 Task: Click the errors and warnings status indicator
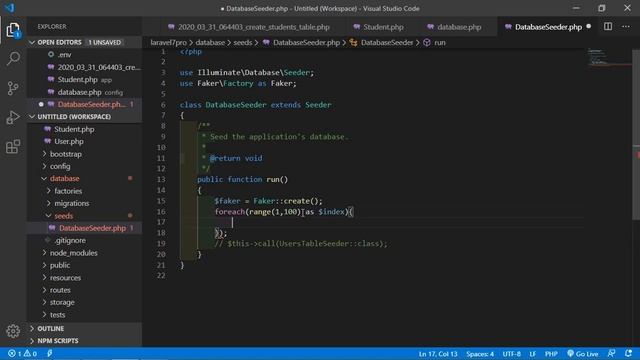click(22, 353)
